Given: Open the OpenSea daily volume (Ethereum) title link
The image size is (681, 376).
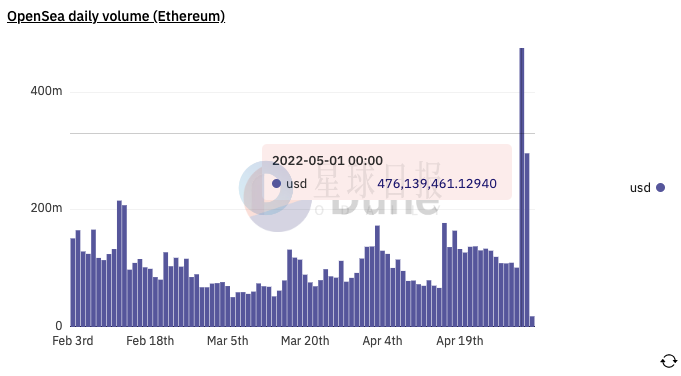Looking at the screenshot, I should tap(116, 16).
